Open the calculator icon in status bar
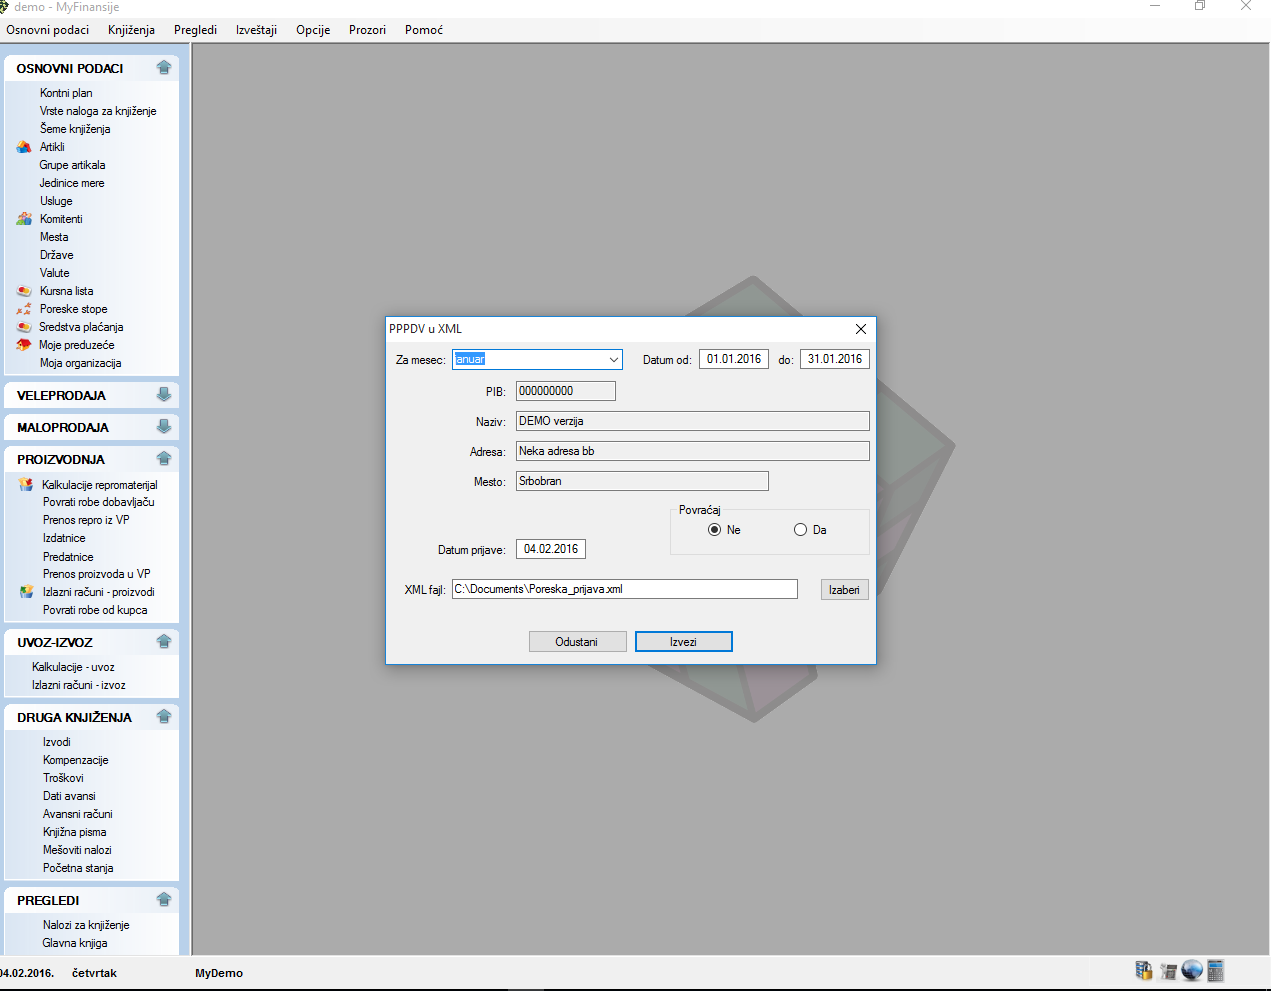This screenshot has width=1271, height=991. point(1216,970)
